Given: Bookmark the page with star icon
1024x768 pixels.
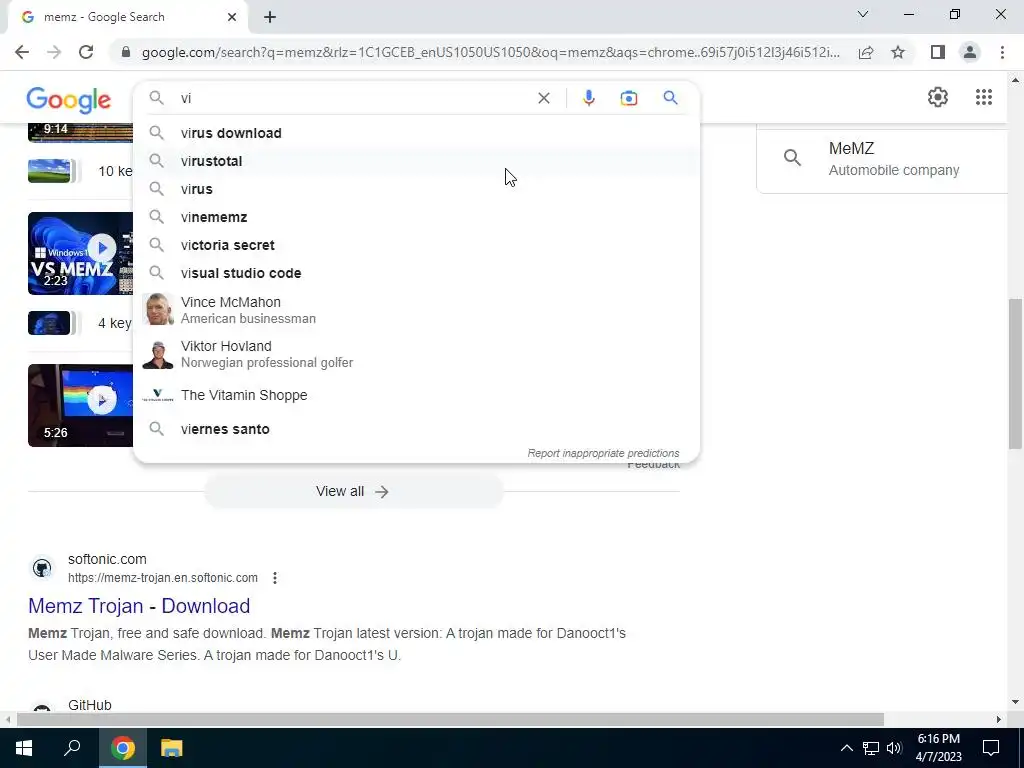Looking at the screenshot, I should 898,52.
